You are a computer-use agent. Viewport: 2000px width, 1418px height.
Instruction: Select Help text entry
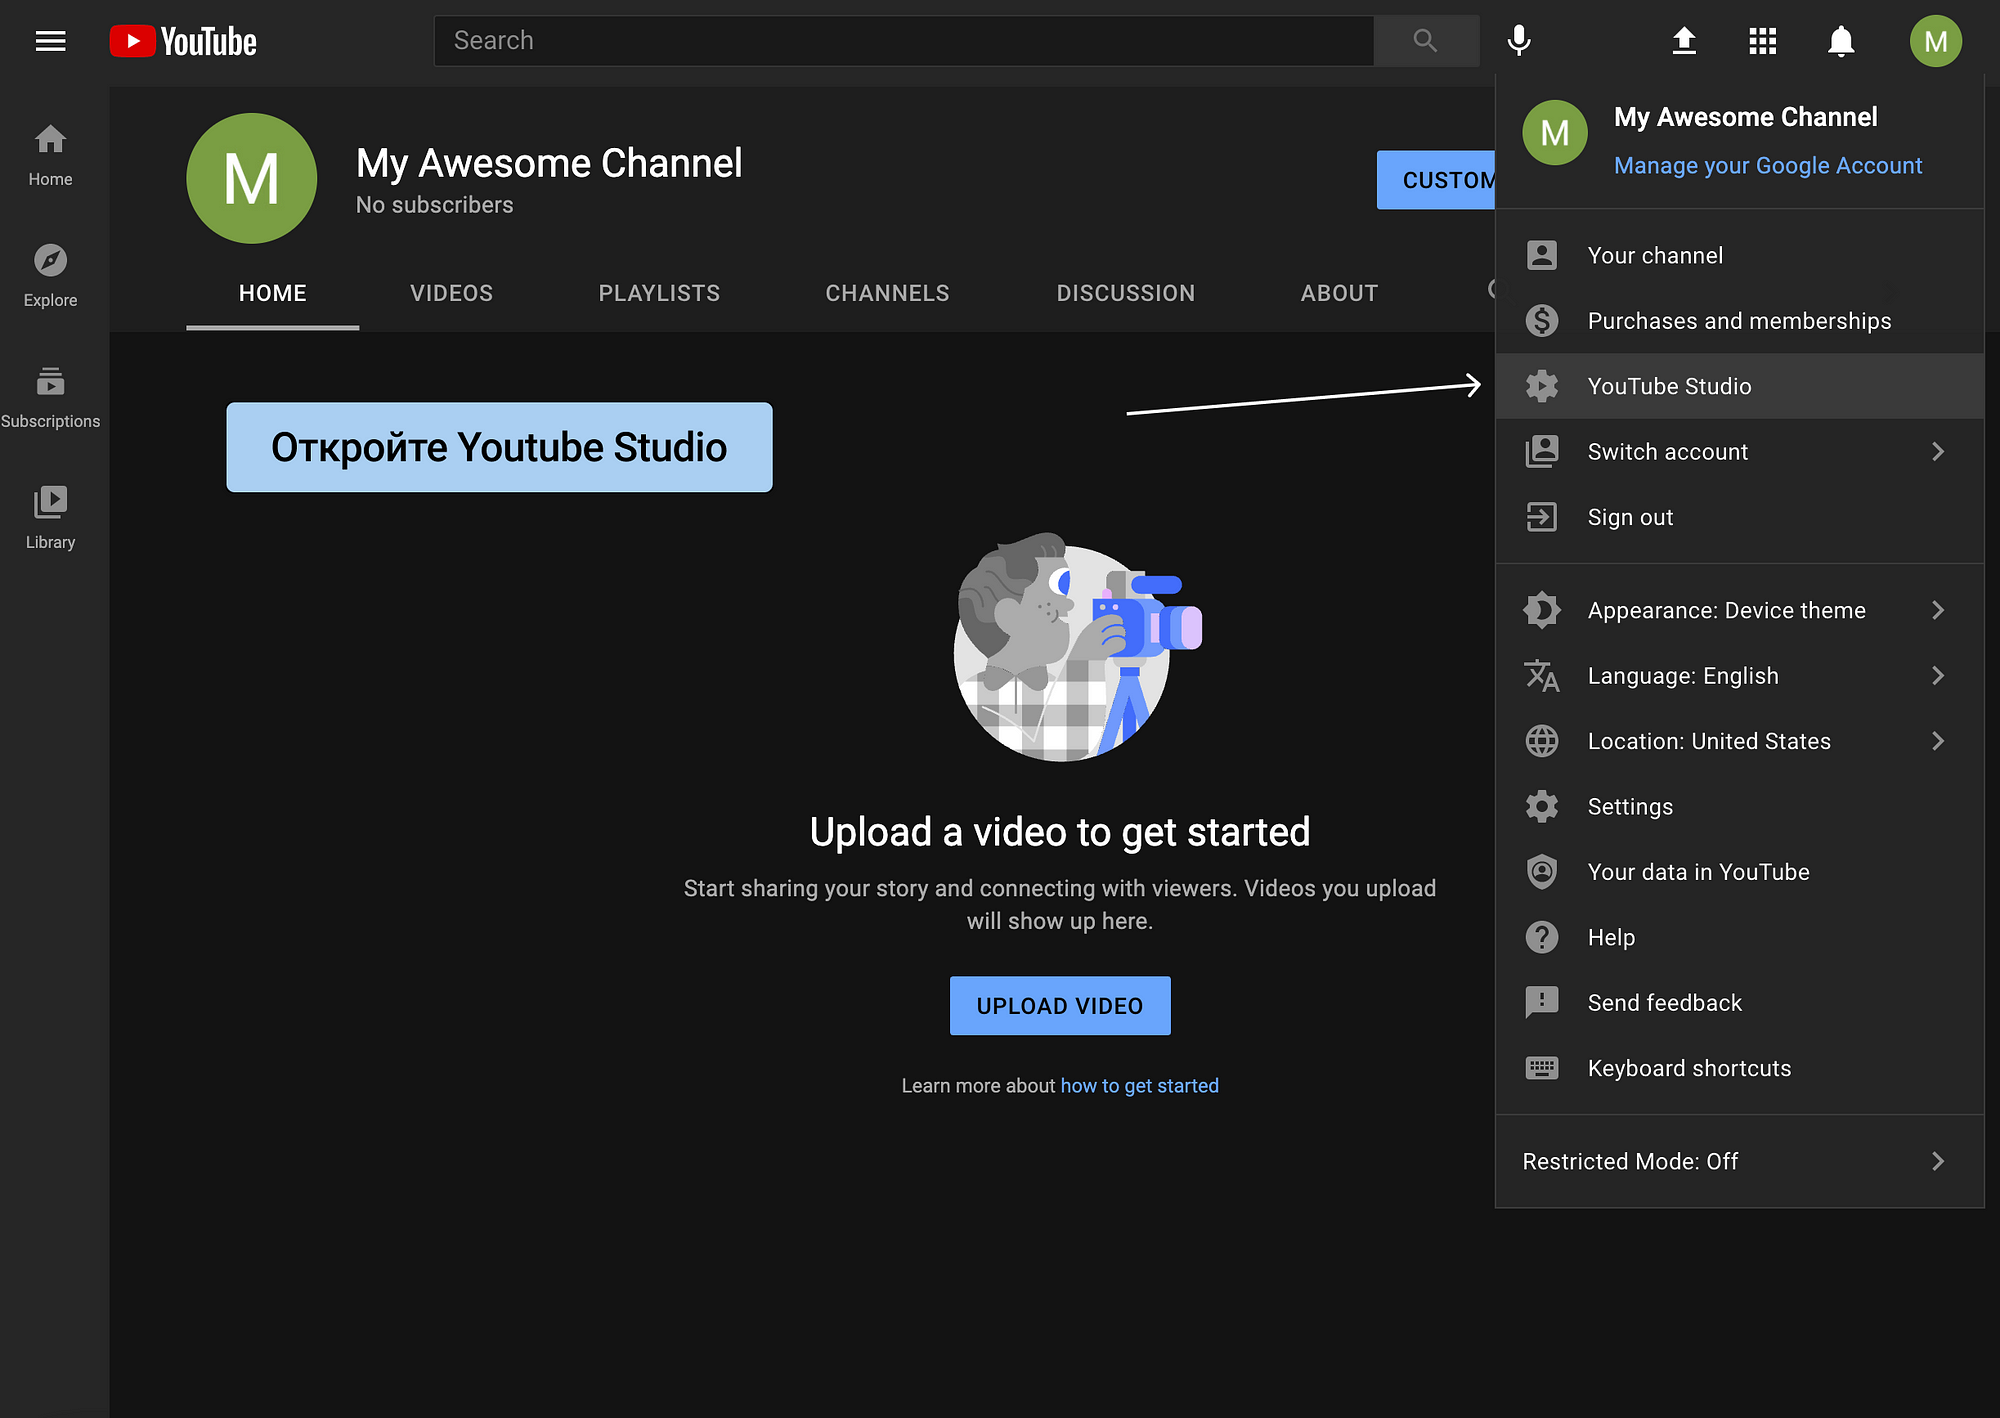[x=1611, y=937]
